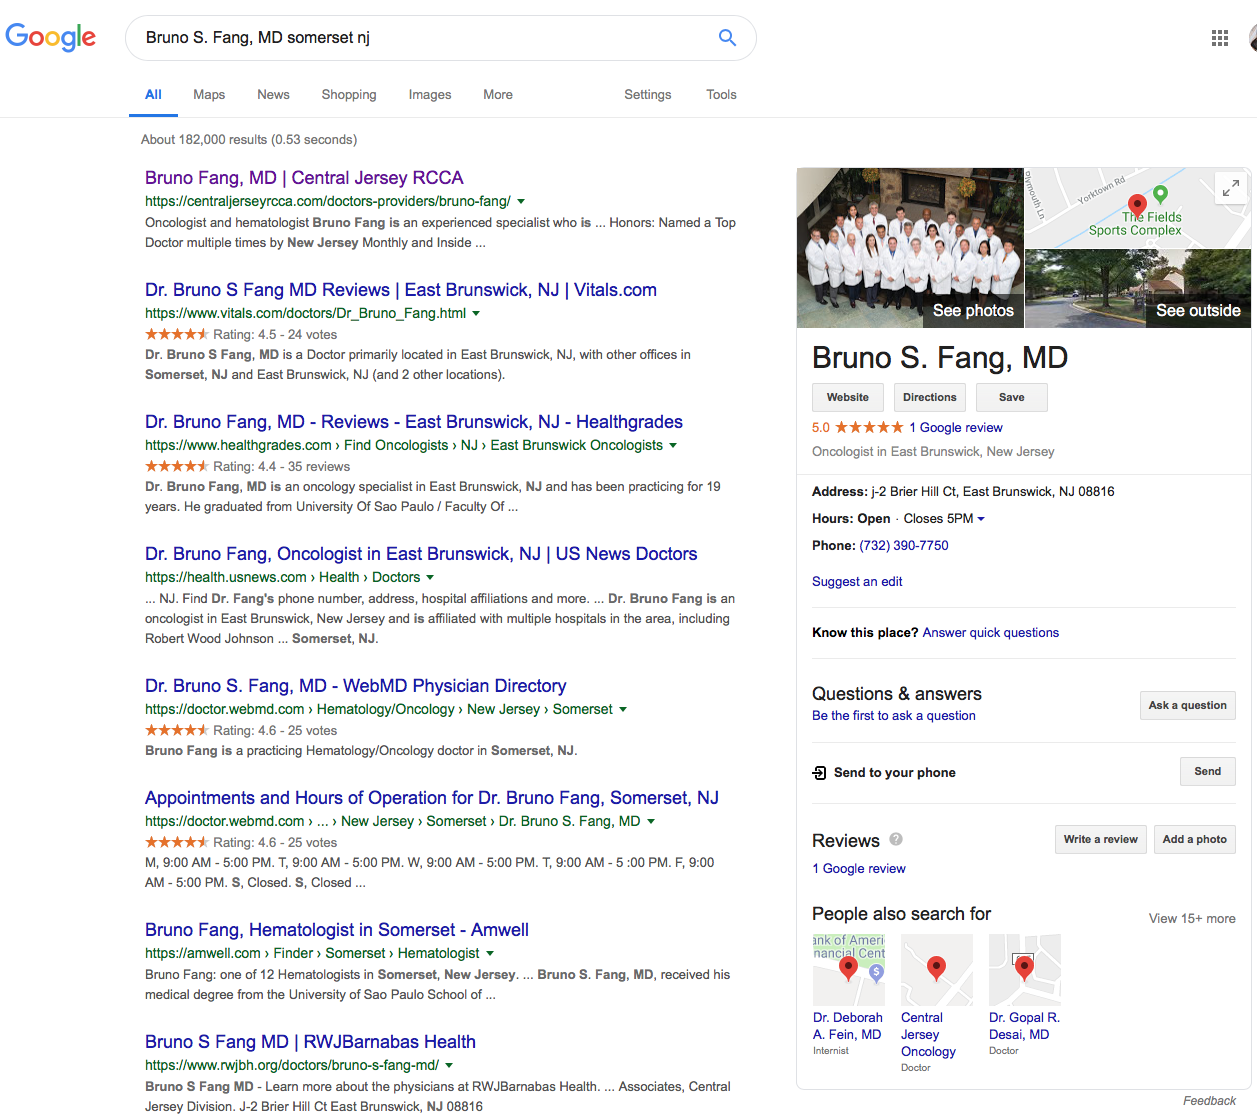Image resolution: width=1257 pixels, height=1115 pixels.
Task: Open the RWJBarnabas Health result
Action: (310, 1042)
